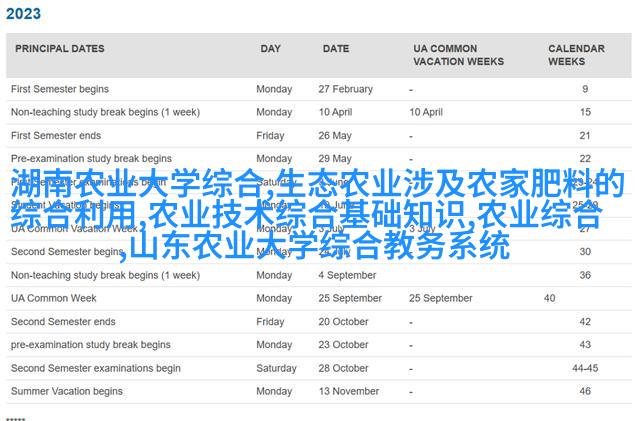The height and width of the screenshot is (421, 640).
Task: Select "pre-examination study break begins" in the 23 October row
Action: pyautogui.click(x=91, y=345)
